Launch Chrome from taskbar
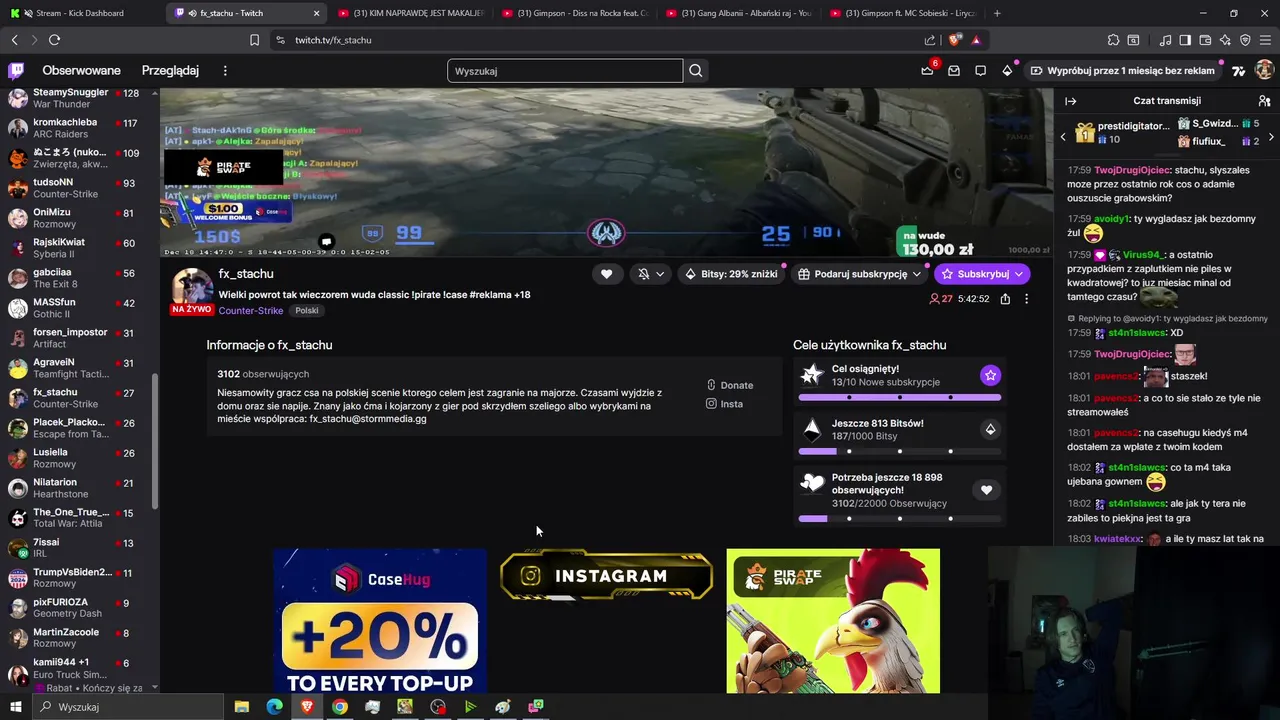Screen dimensions: 1280x720 pos(340,707)
